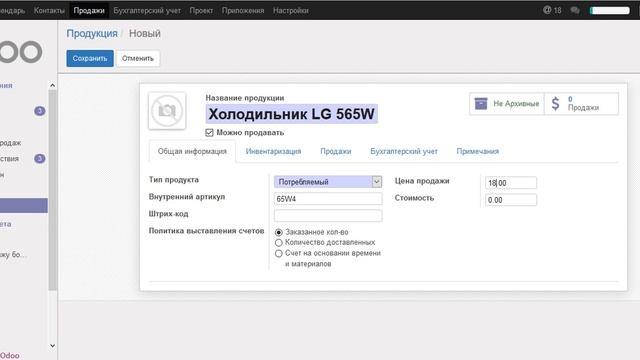Open 'Проект' top menu

[201, 10]
